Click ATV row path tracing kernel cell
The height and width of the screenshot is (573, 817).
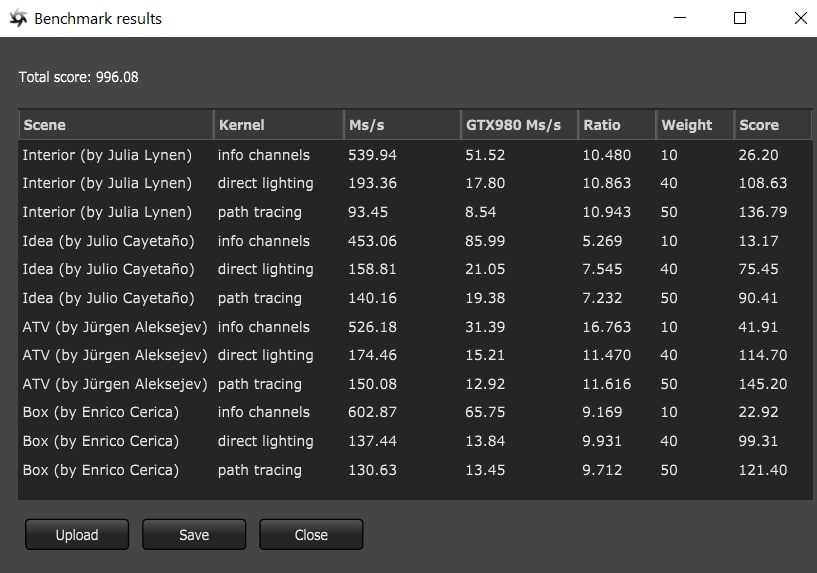click(259, 384)
